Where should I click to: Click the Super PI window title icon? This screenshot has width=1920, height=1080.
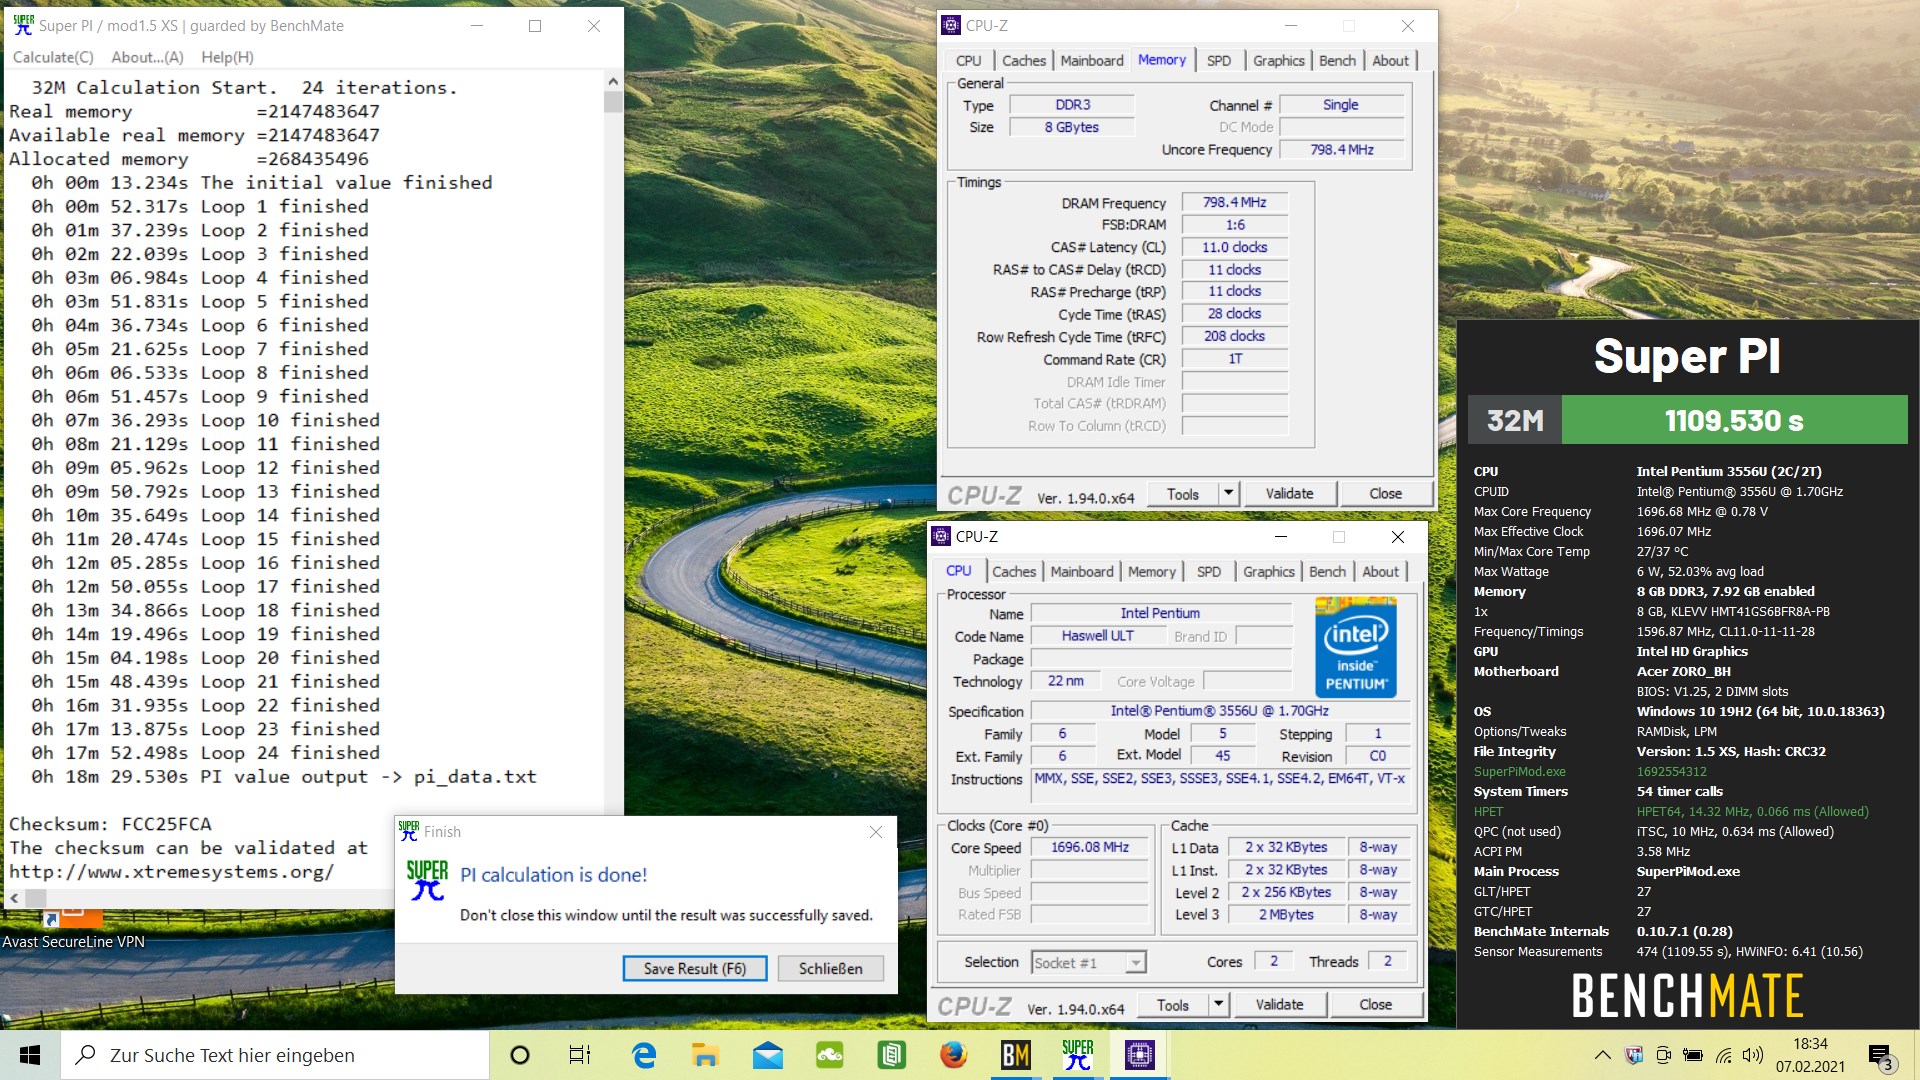23,26
